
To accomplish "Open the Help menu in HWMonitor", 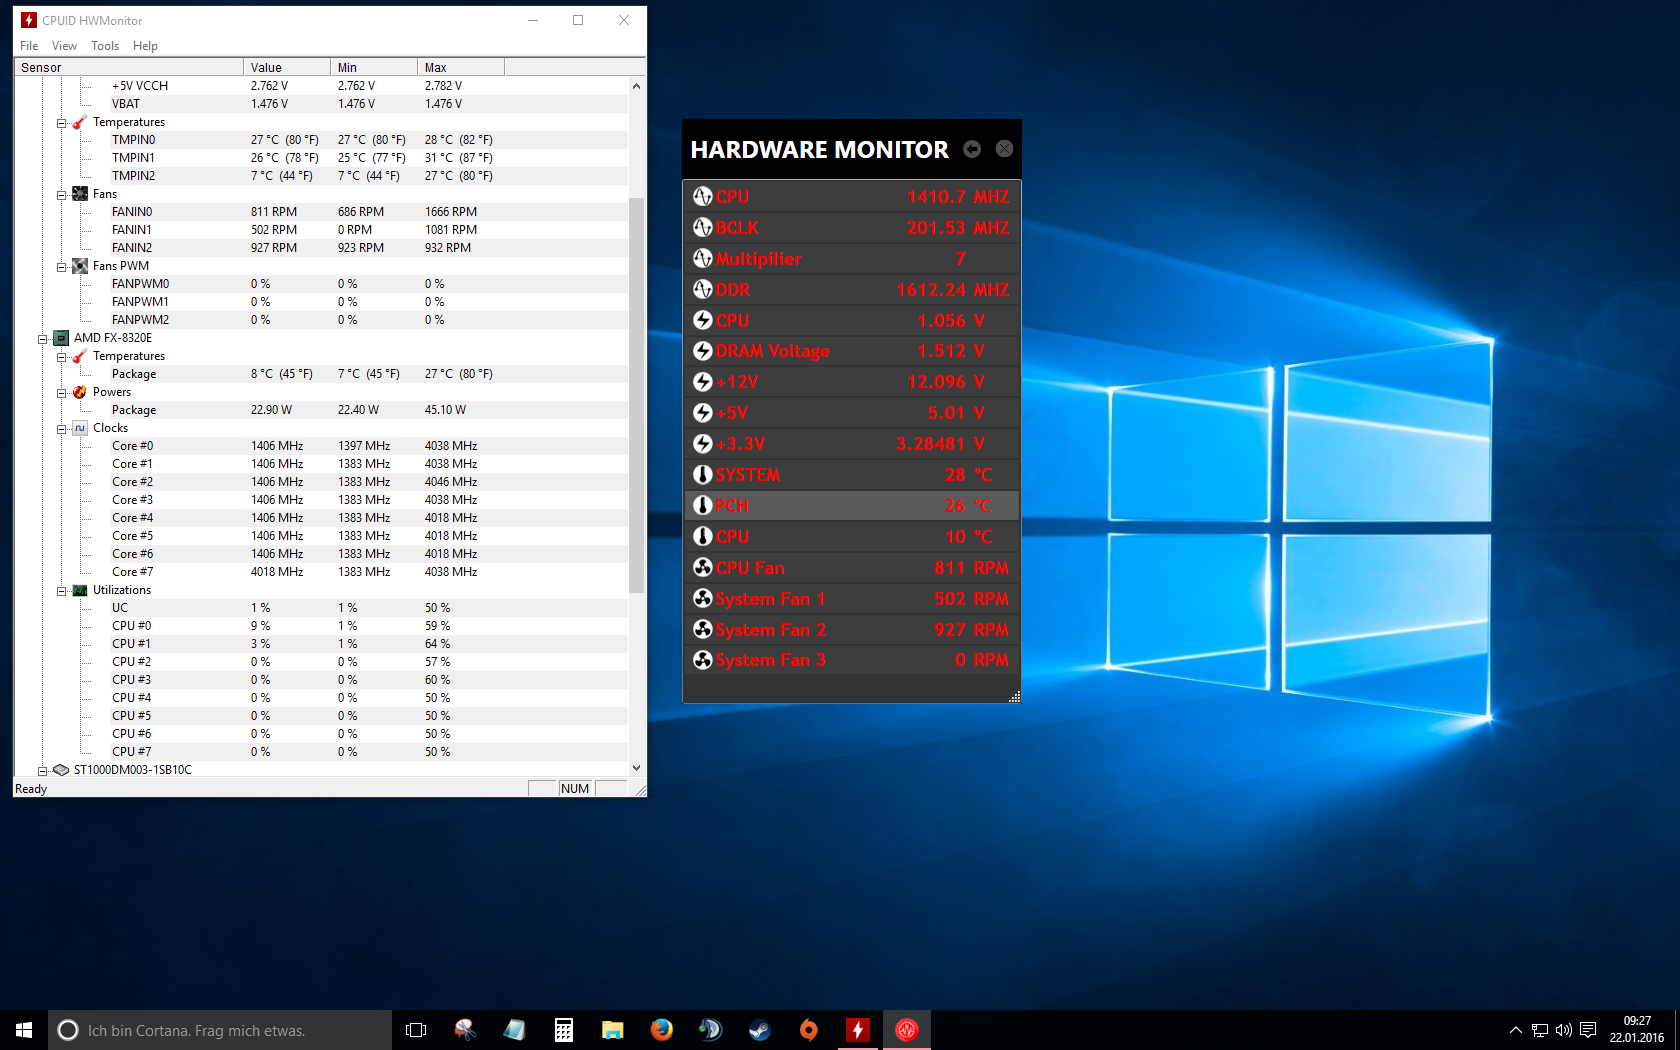I will 145,46.
